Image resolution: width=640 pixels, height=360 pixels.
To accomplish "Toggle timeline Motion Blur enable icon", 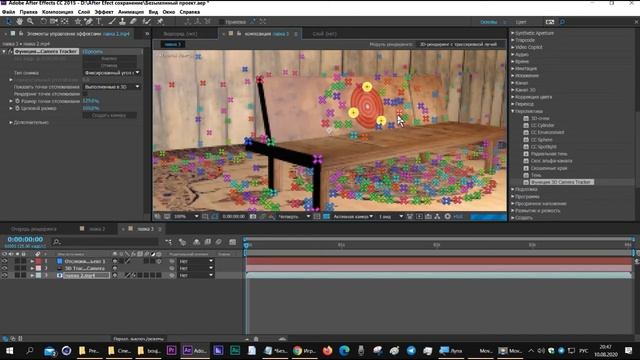I will click(x=219, y=242).
